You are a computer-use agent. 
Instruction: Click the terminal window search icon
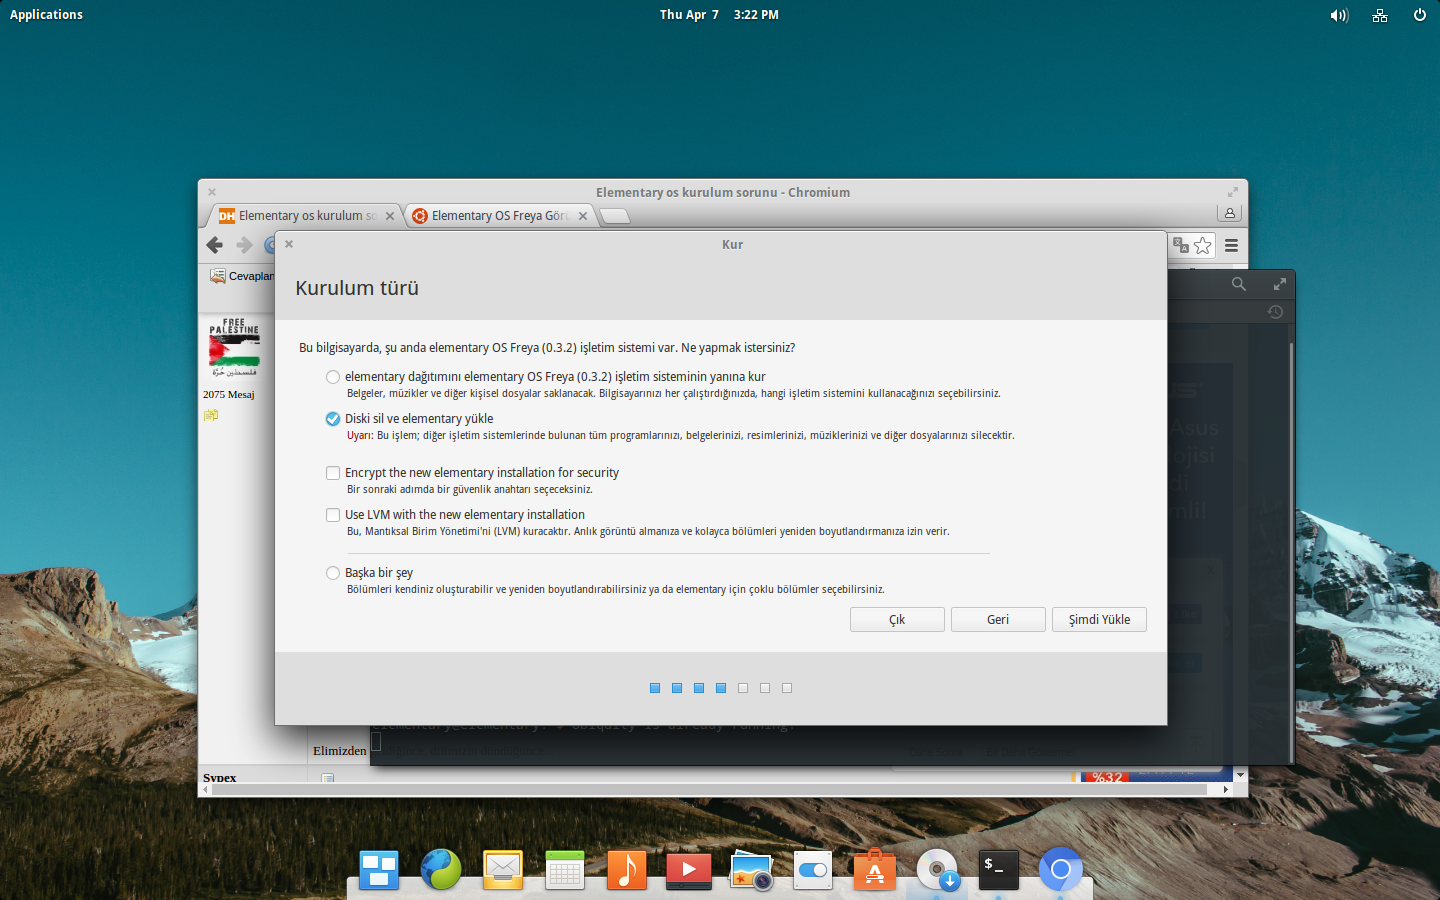1239,284
